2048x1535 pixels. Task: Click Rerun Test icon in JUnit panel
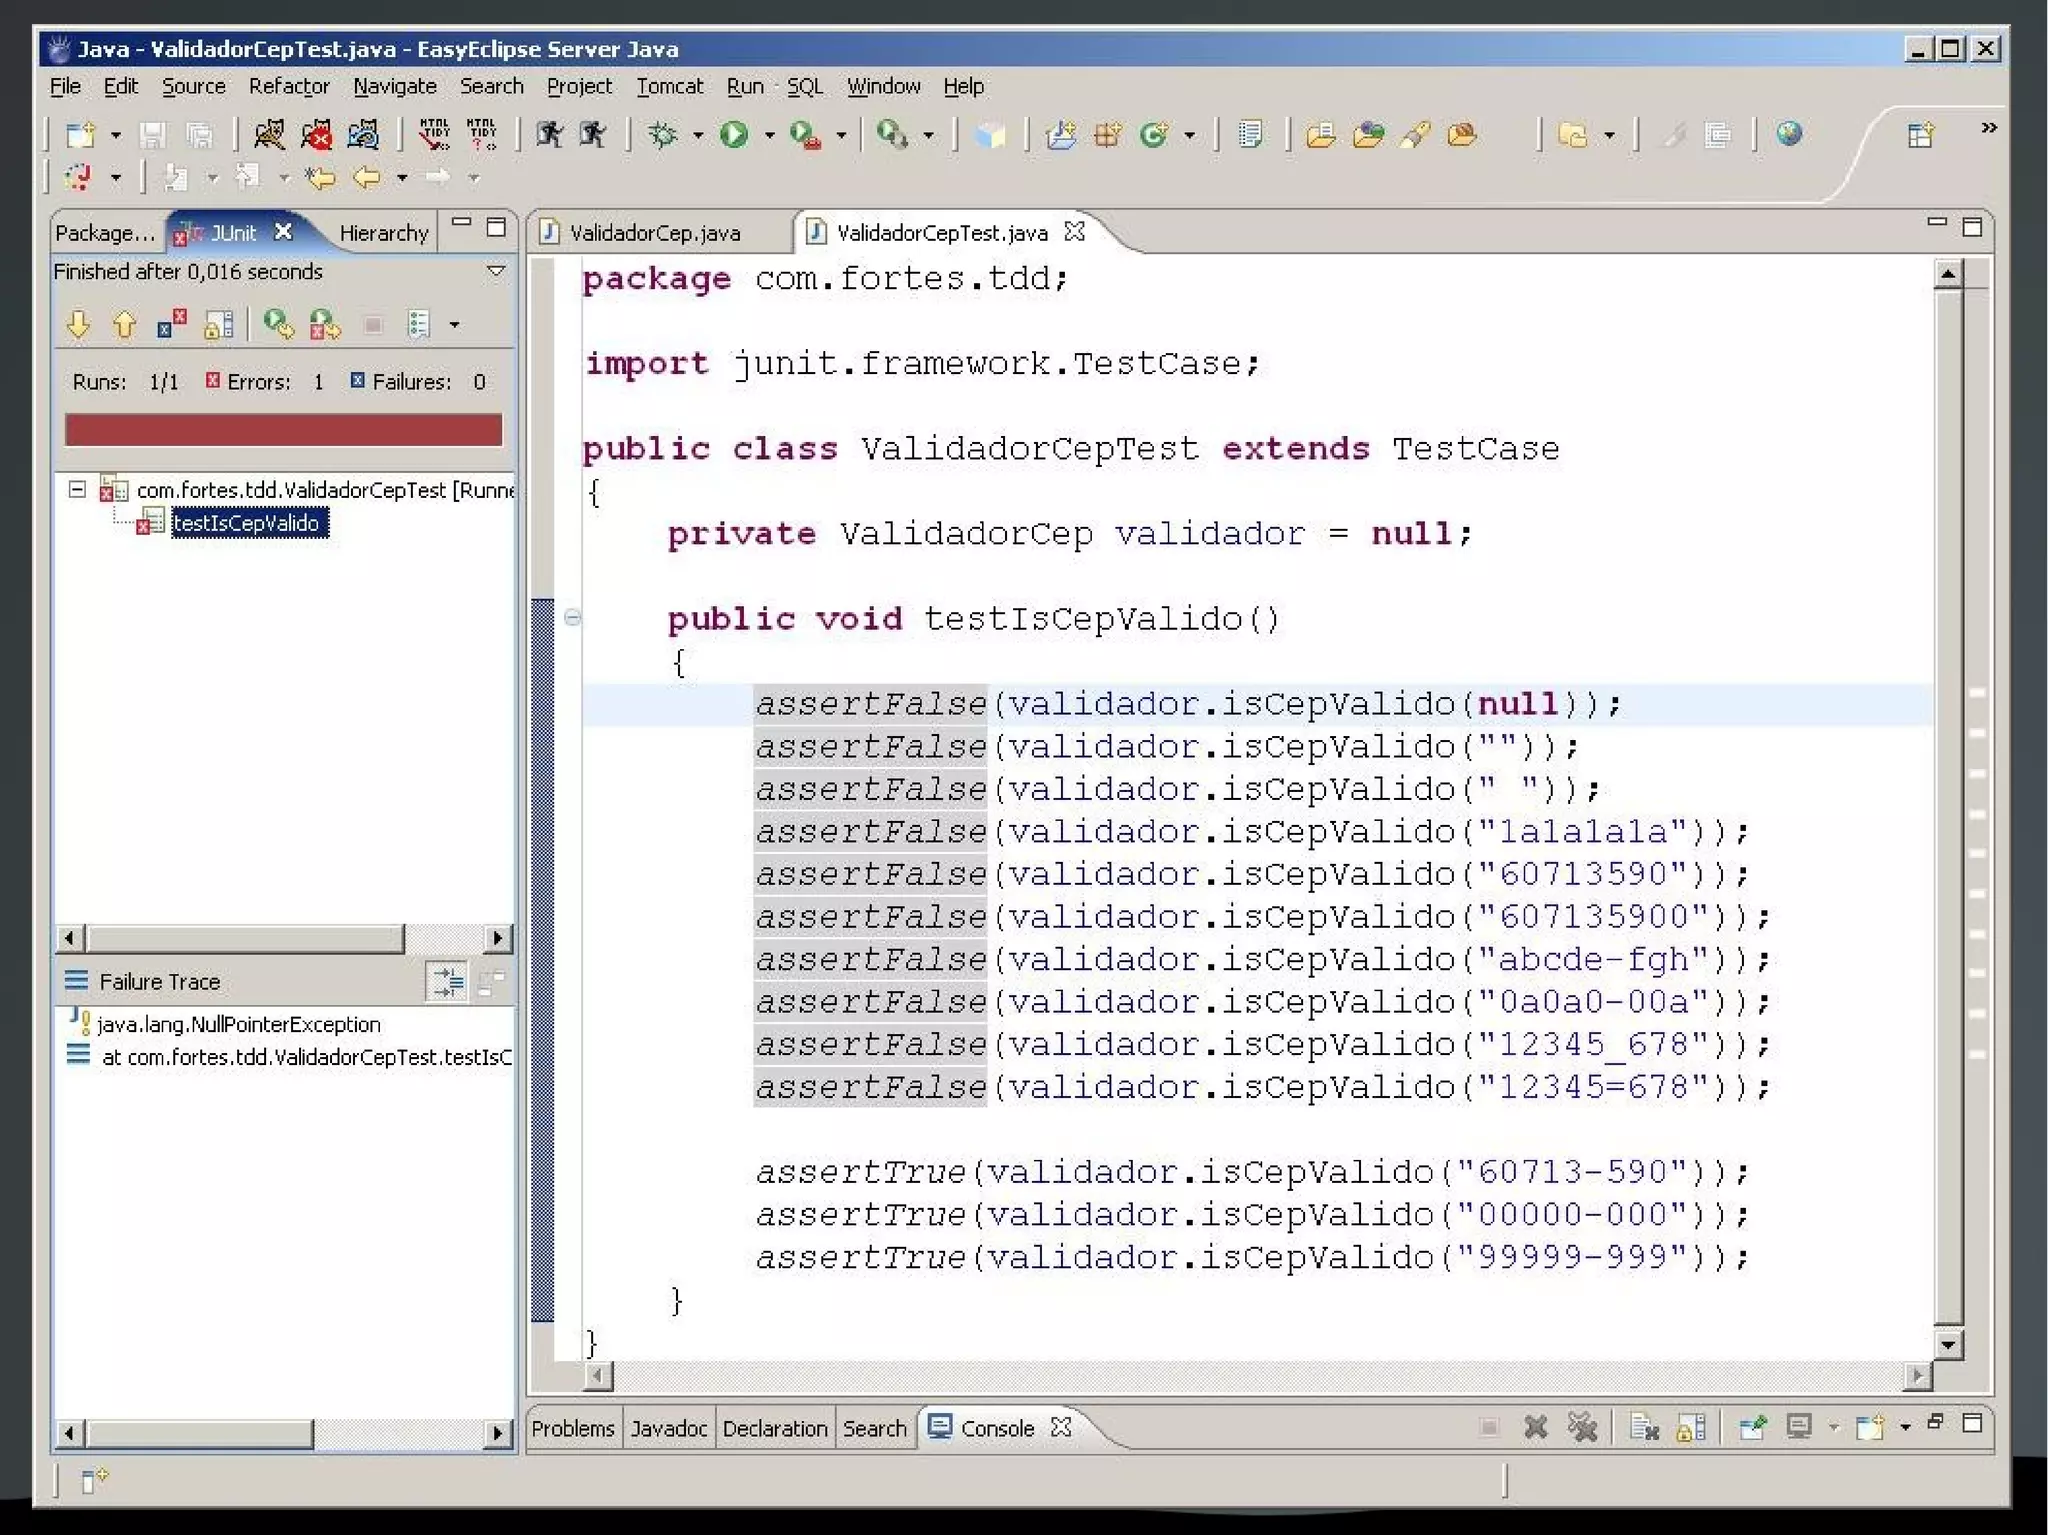(278, 324)
